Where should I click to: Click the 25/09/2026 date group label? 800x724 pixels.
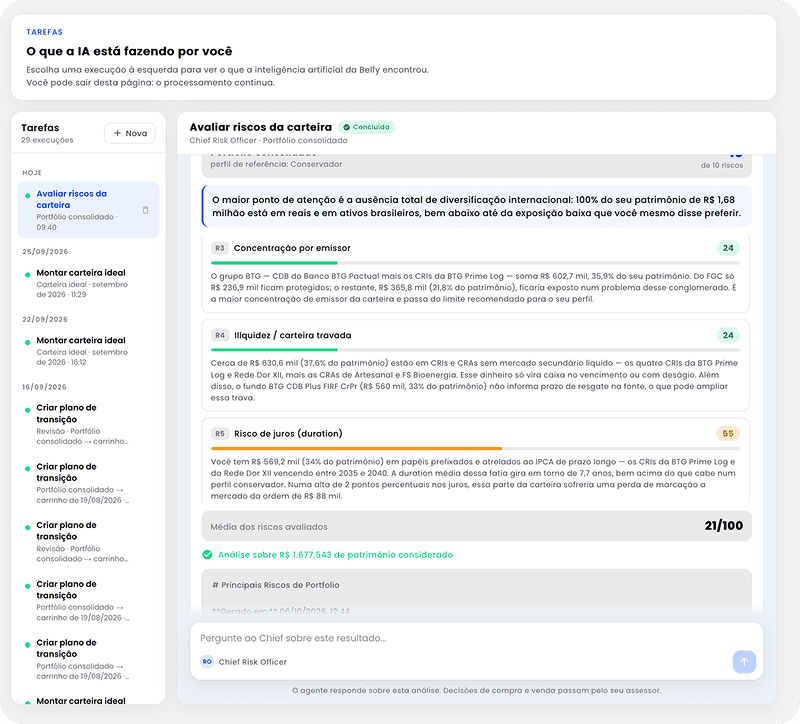45,252
